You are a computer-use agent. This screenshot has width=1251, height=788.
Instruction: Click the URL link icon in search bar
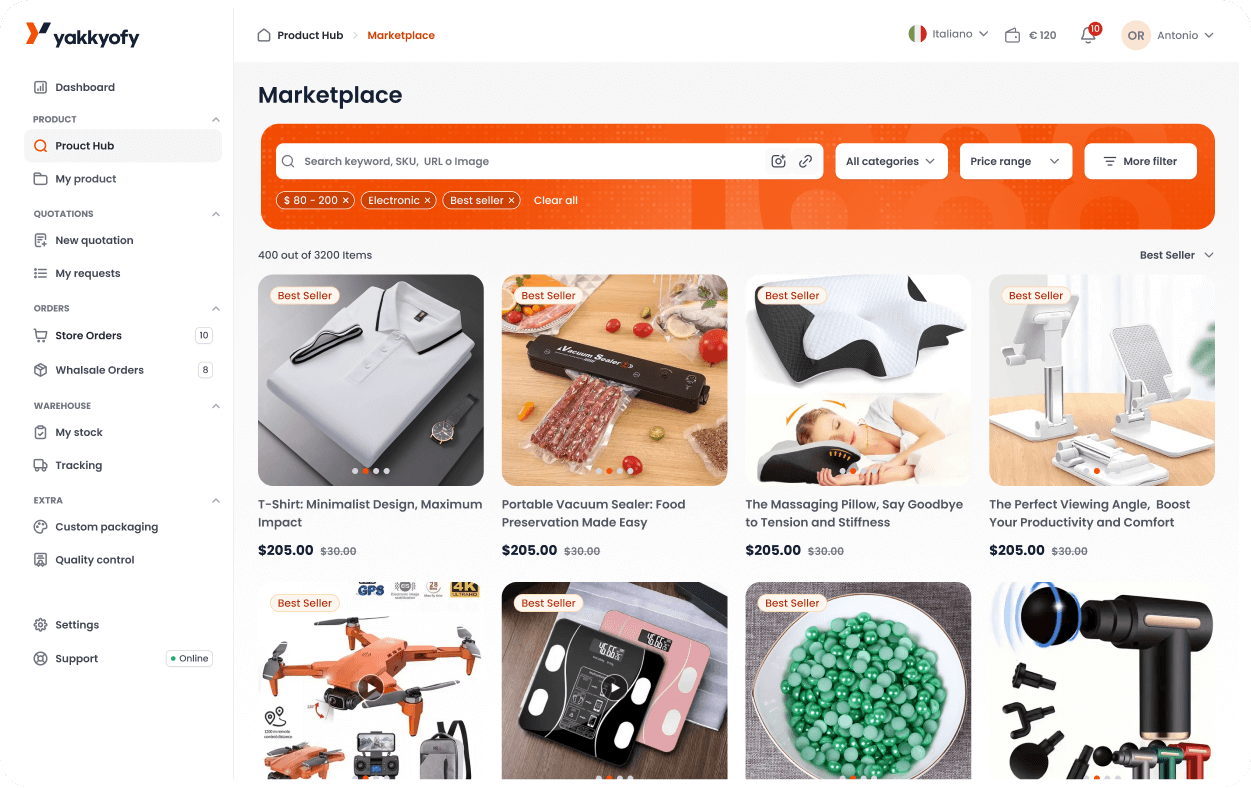click(805, 161)
